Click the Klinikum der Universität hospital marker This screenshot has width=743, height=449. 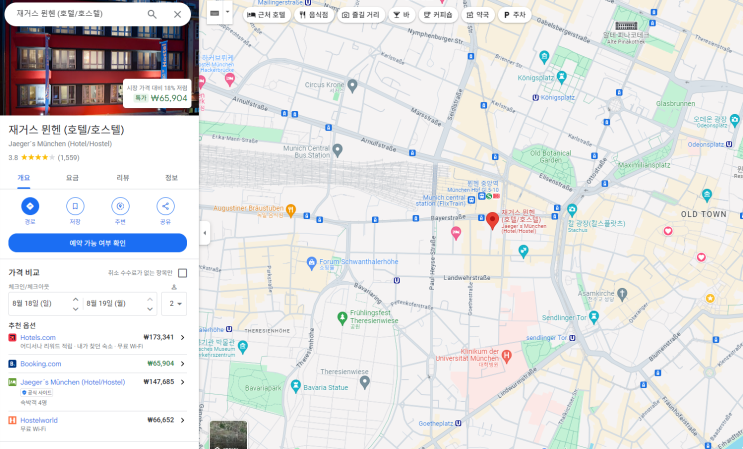pos(507,356)
